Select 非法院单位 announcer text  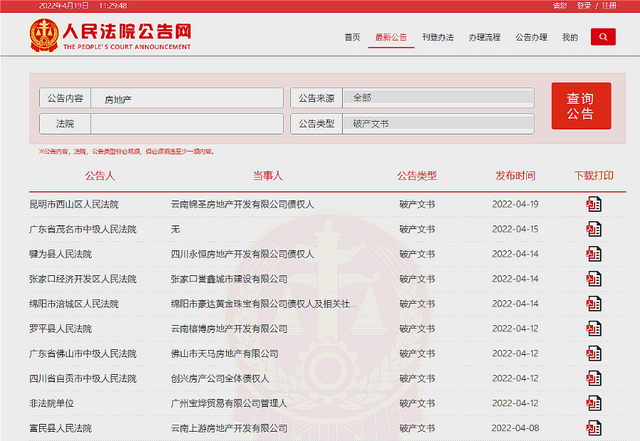(x=51, y=403)
